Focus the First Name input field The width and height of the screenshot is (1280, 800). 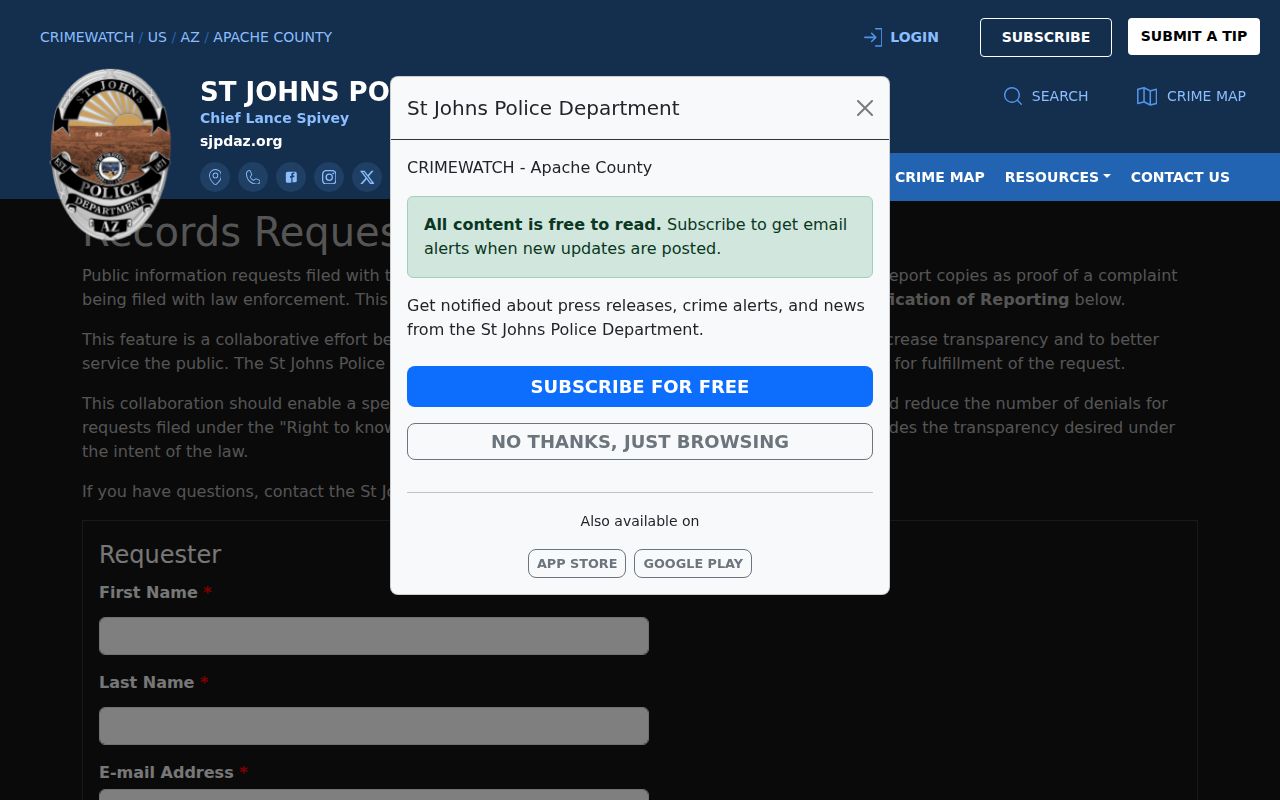tap(374, 636)
